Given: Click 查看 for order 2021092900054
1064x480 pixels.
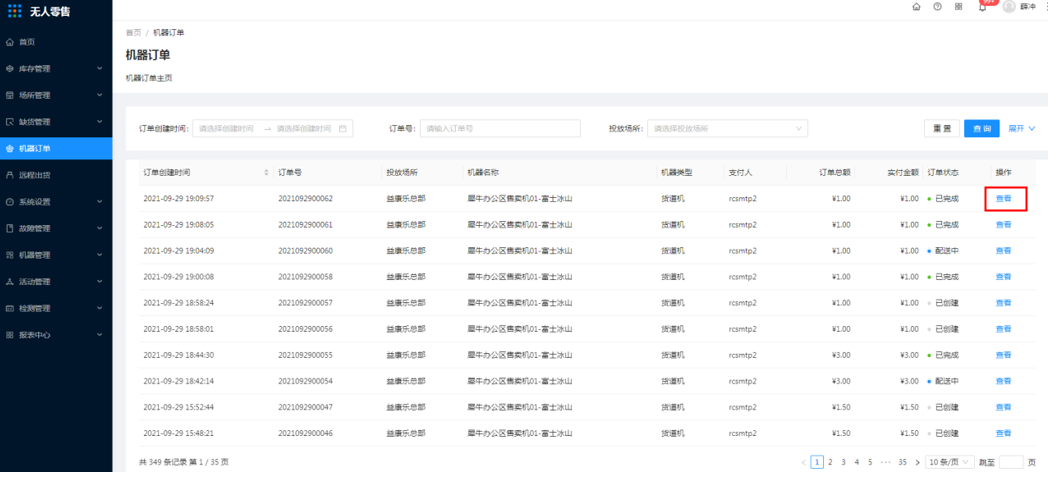Looking at the screenshot, I should pyautogui.click(x=1004, y=381).
